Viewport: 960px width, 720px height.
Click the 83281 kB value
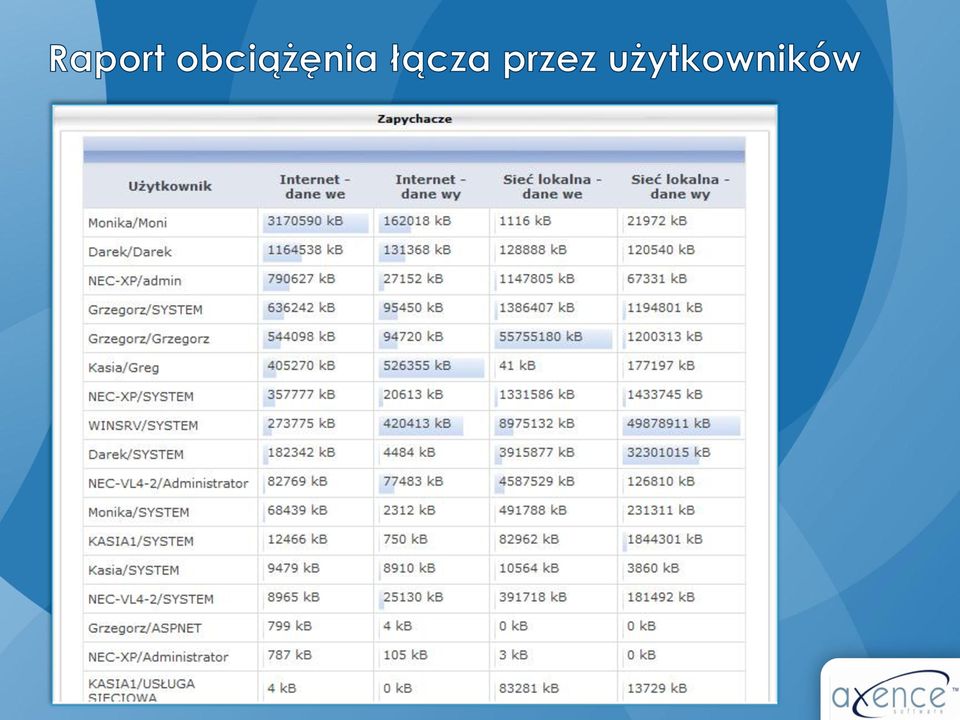click(529, 688)
